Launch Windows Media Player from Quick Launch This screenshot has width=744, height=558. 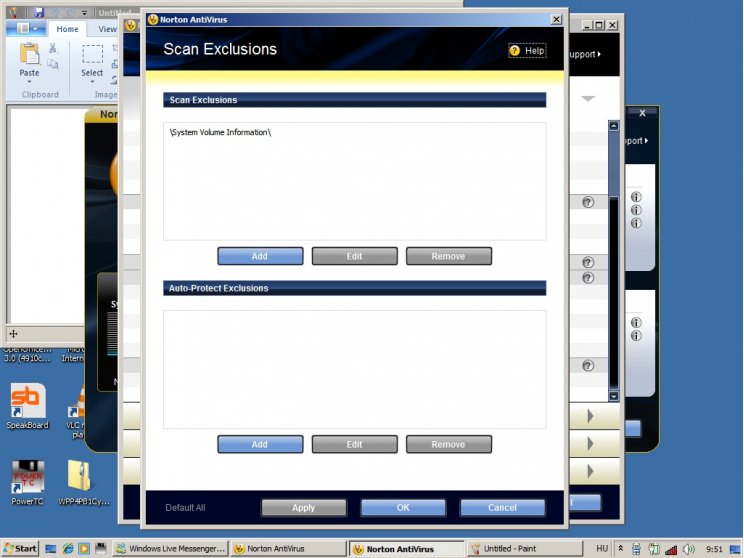(x=84, y=549)
